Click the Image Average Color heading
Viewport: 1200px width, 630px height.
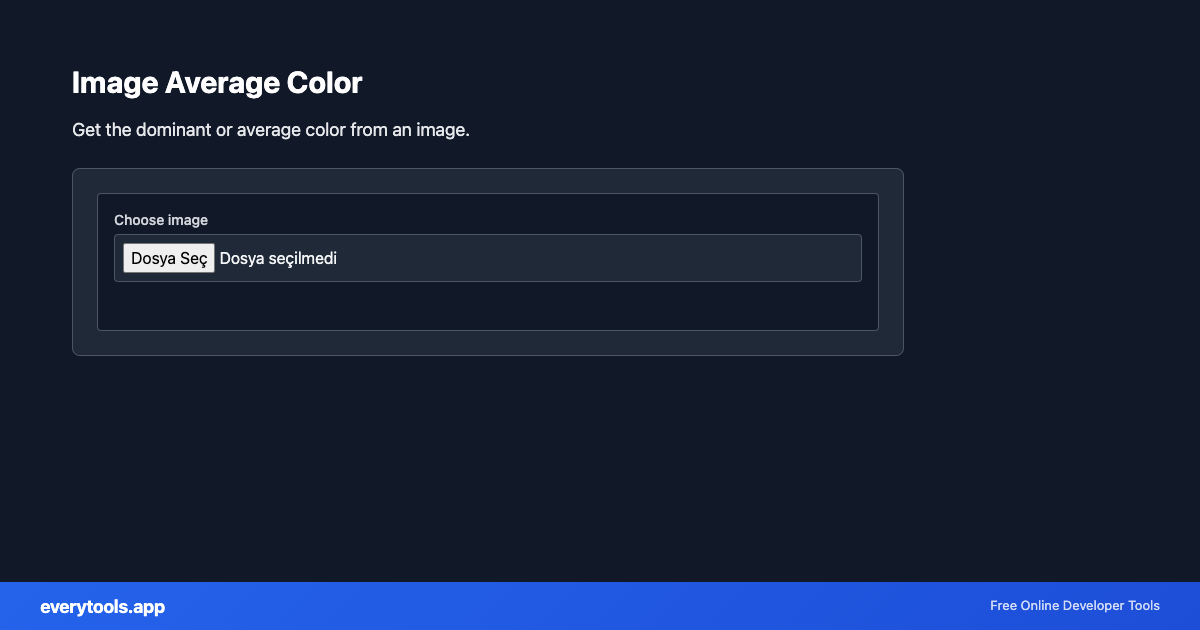pos(216,82)
